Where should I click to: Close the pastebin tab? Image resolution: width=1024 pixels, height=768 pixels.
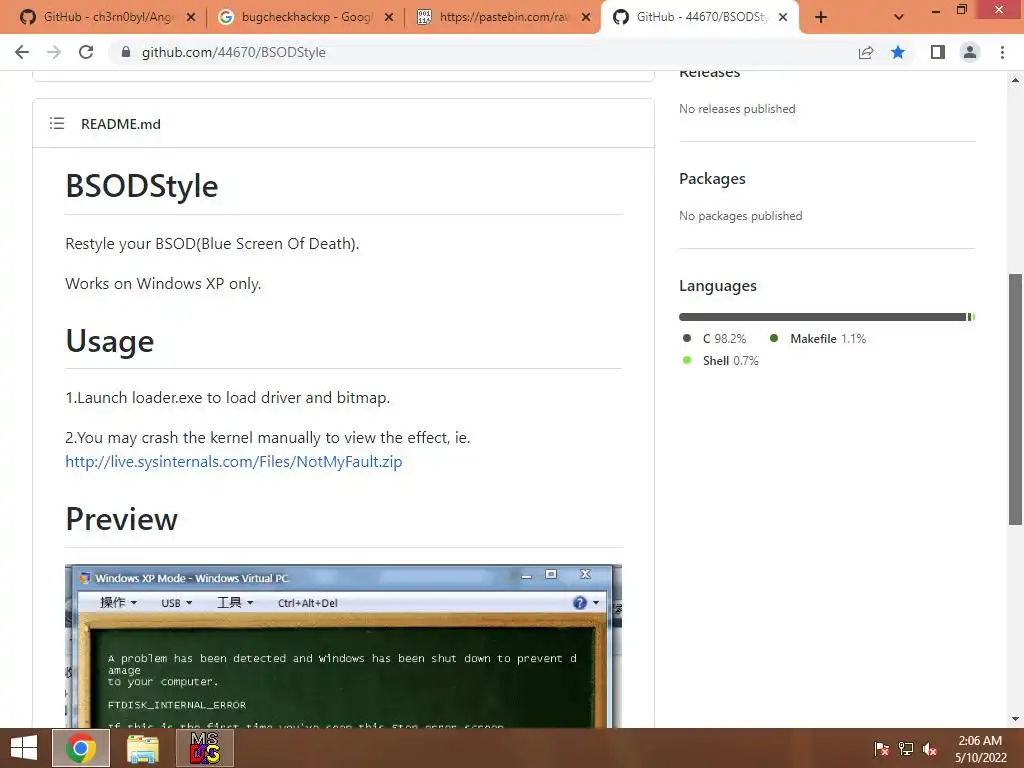[x=586, y=17]
